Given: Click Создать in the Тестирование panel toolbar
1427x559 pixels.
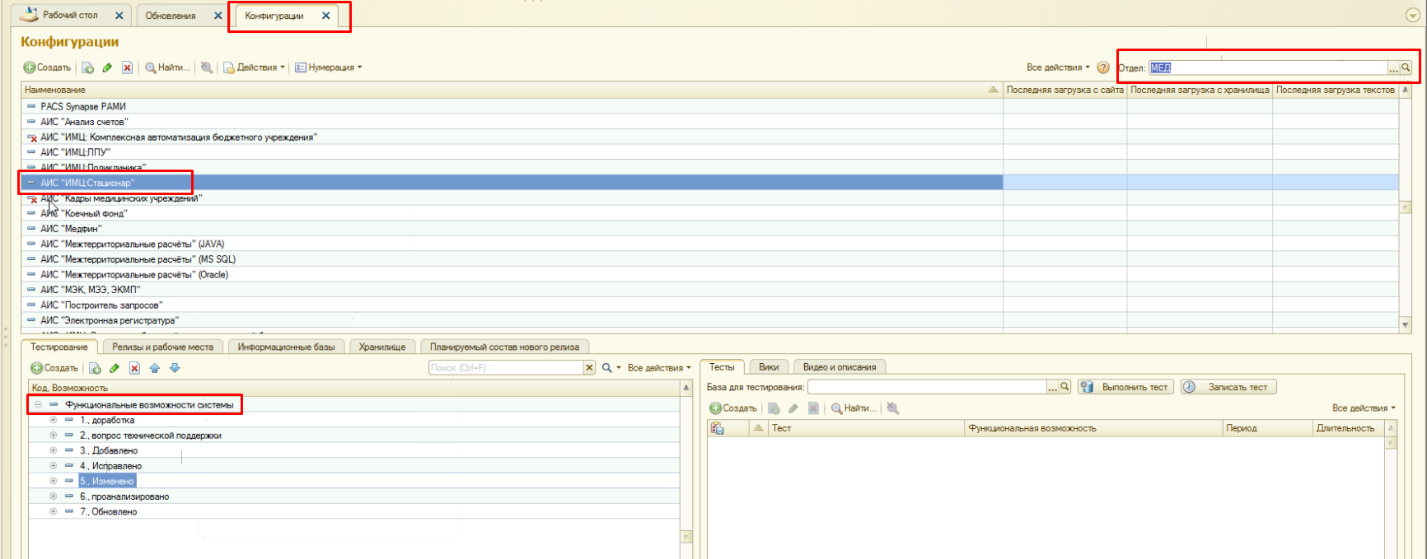Looking at the screenshot, I should pyautogui.click(x=54, y=368).
